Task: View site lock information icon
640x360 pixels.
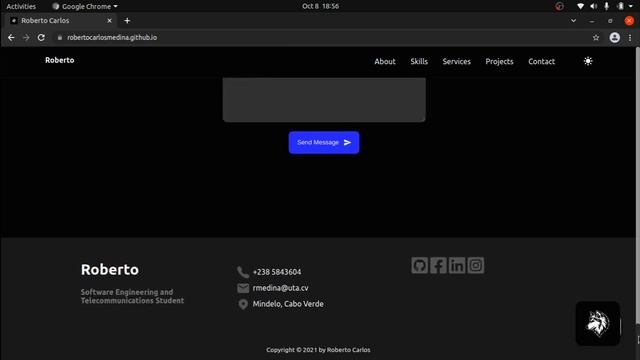Action: point(60,38)
